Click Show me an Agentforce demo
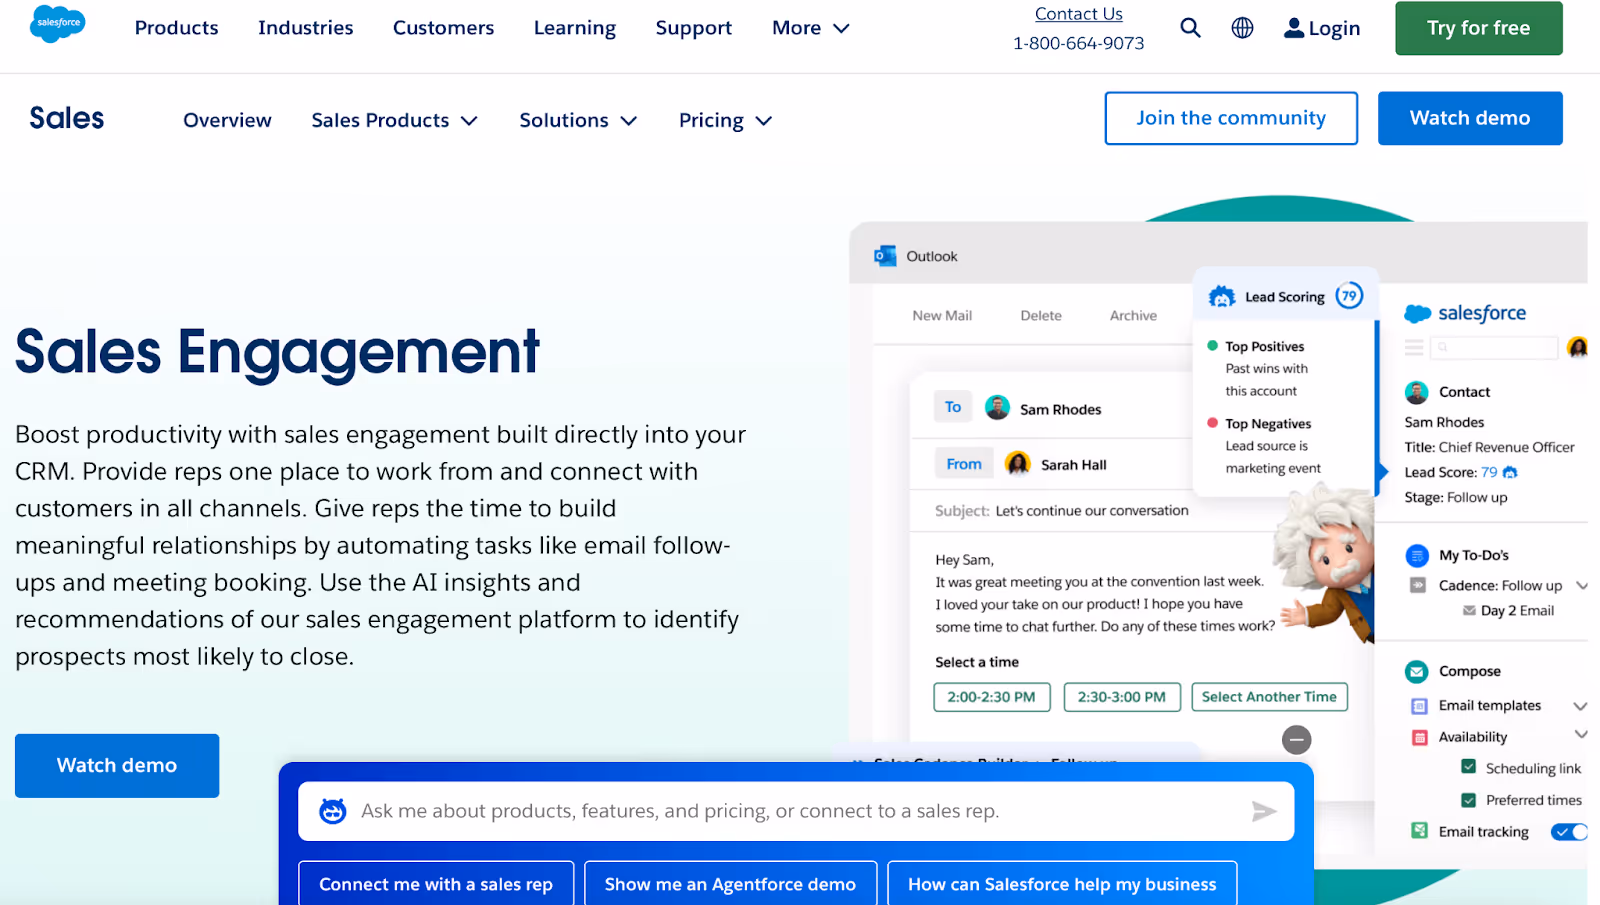This screenshot has width=1600, height=905. [x=730, y=884]
